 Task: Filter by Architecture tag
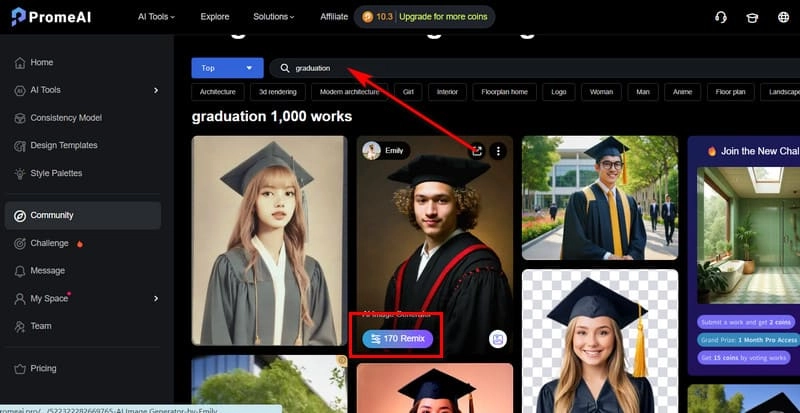[218, 92]
